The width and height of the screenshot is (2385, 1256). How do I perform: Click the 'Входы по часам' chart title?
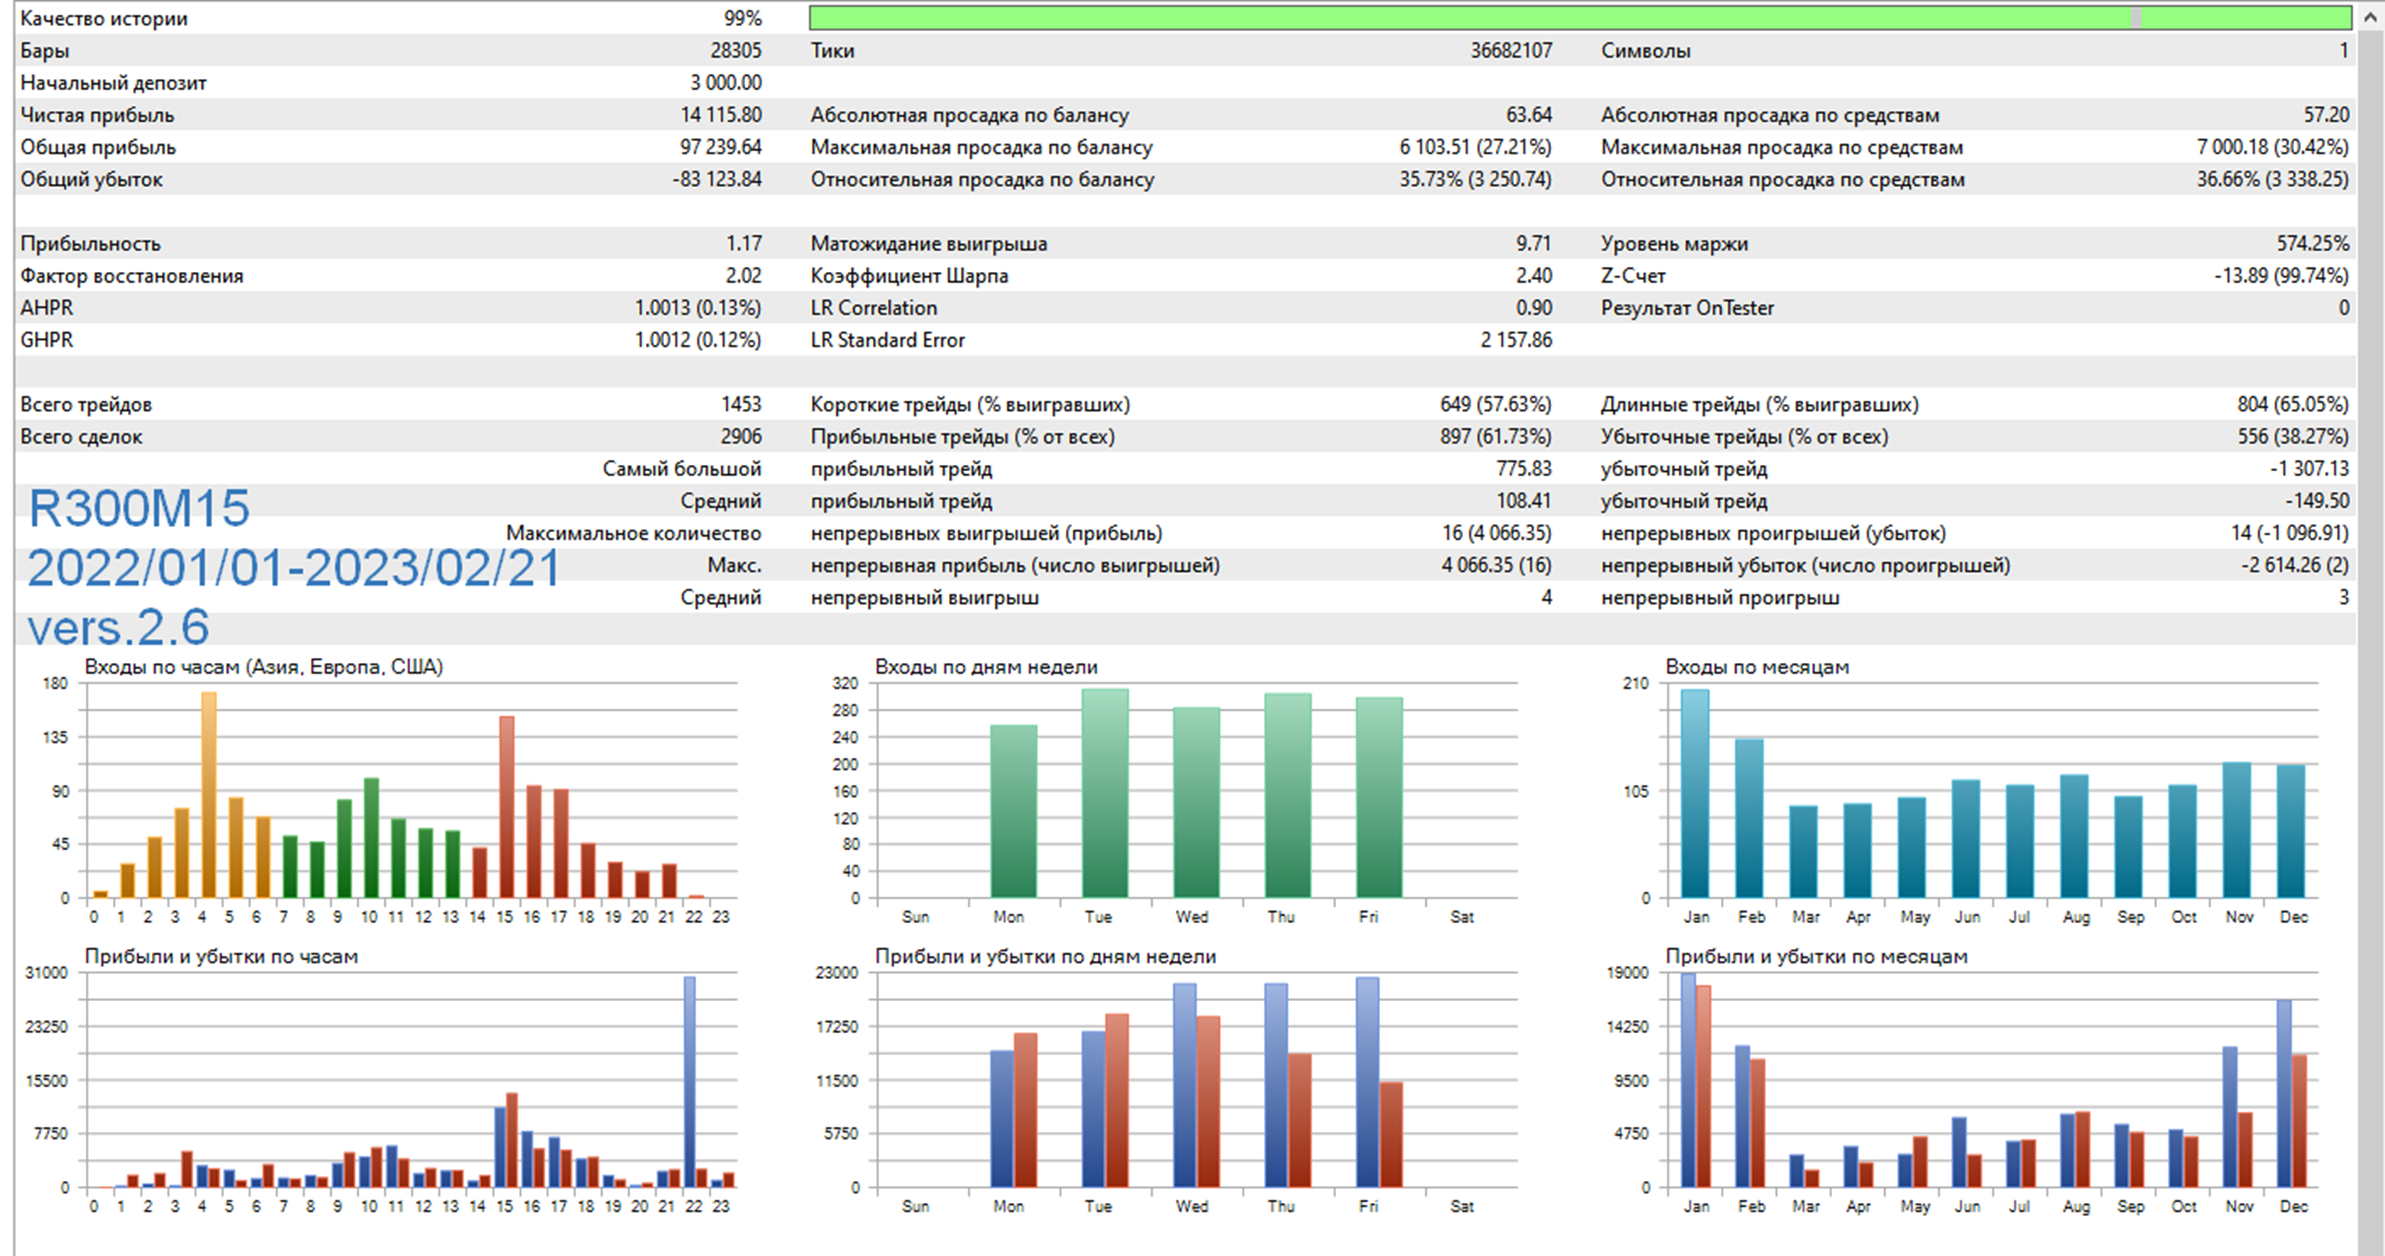coord(263,667)
